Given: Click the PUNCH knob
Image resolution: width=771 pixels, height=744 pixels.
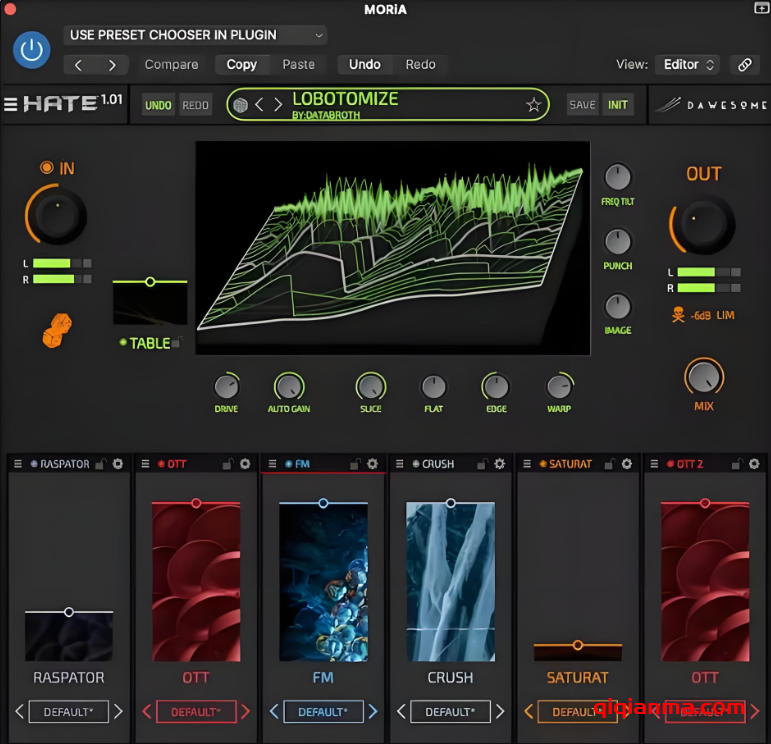Looking at the screenshot, I should 618,241.
